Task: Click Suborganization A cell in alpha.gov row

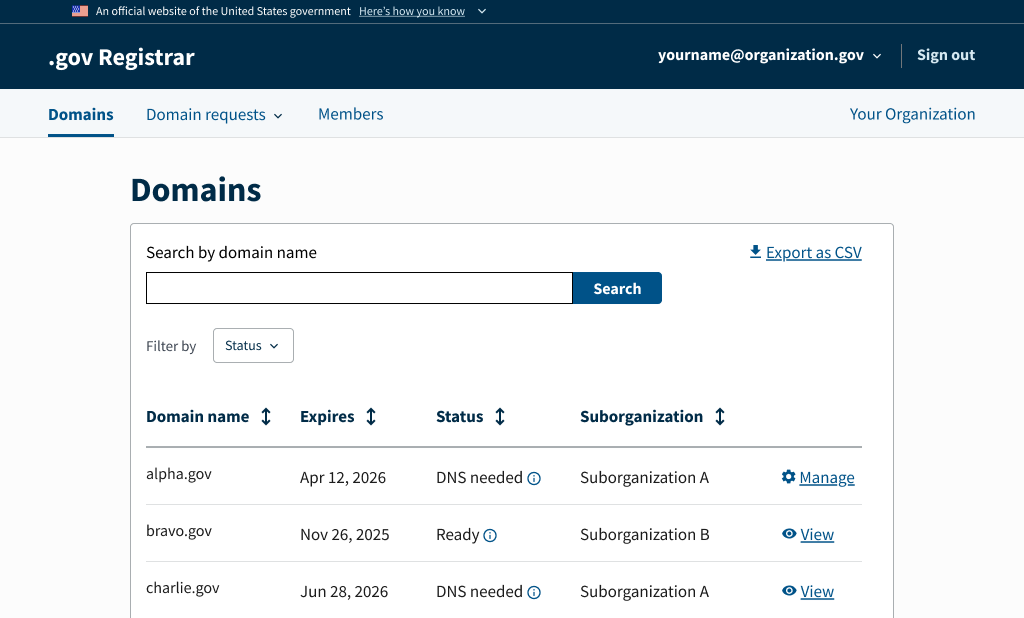Action: click(x=645, y=478)
